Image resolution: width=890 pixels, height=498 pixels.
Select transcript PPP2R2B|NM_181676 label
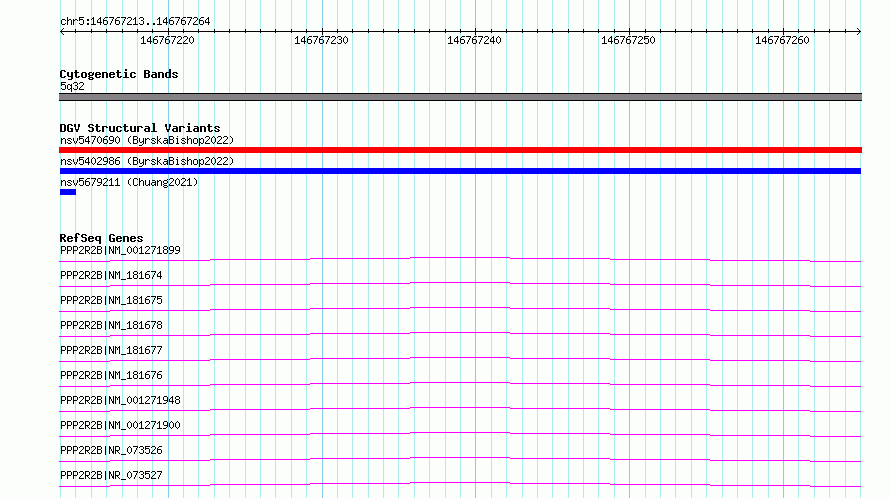pos(111,375)
